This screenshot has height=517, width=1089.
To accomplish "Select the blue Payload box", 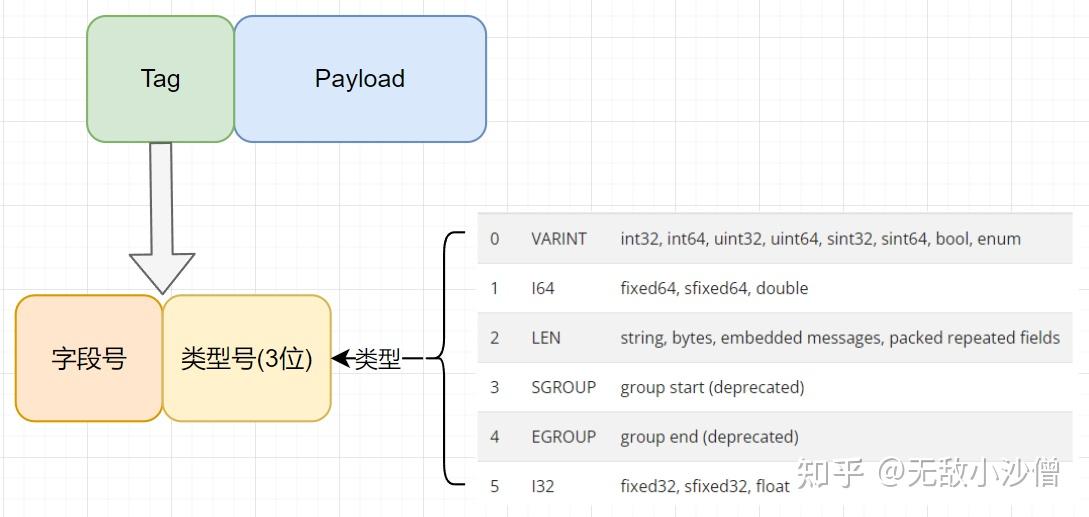I will (x=360, y=79).
